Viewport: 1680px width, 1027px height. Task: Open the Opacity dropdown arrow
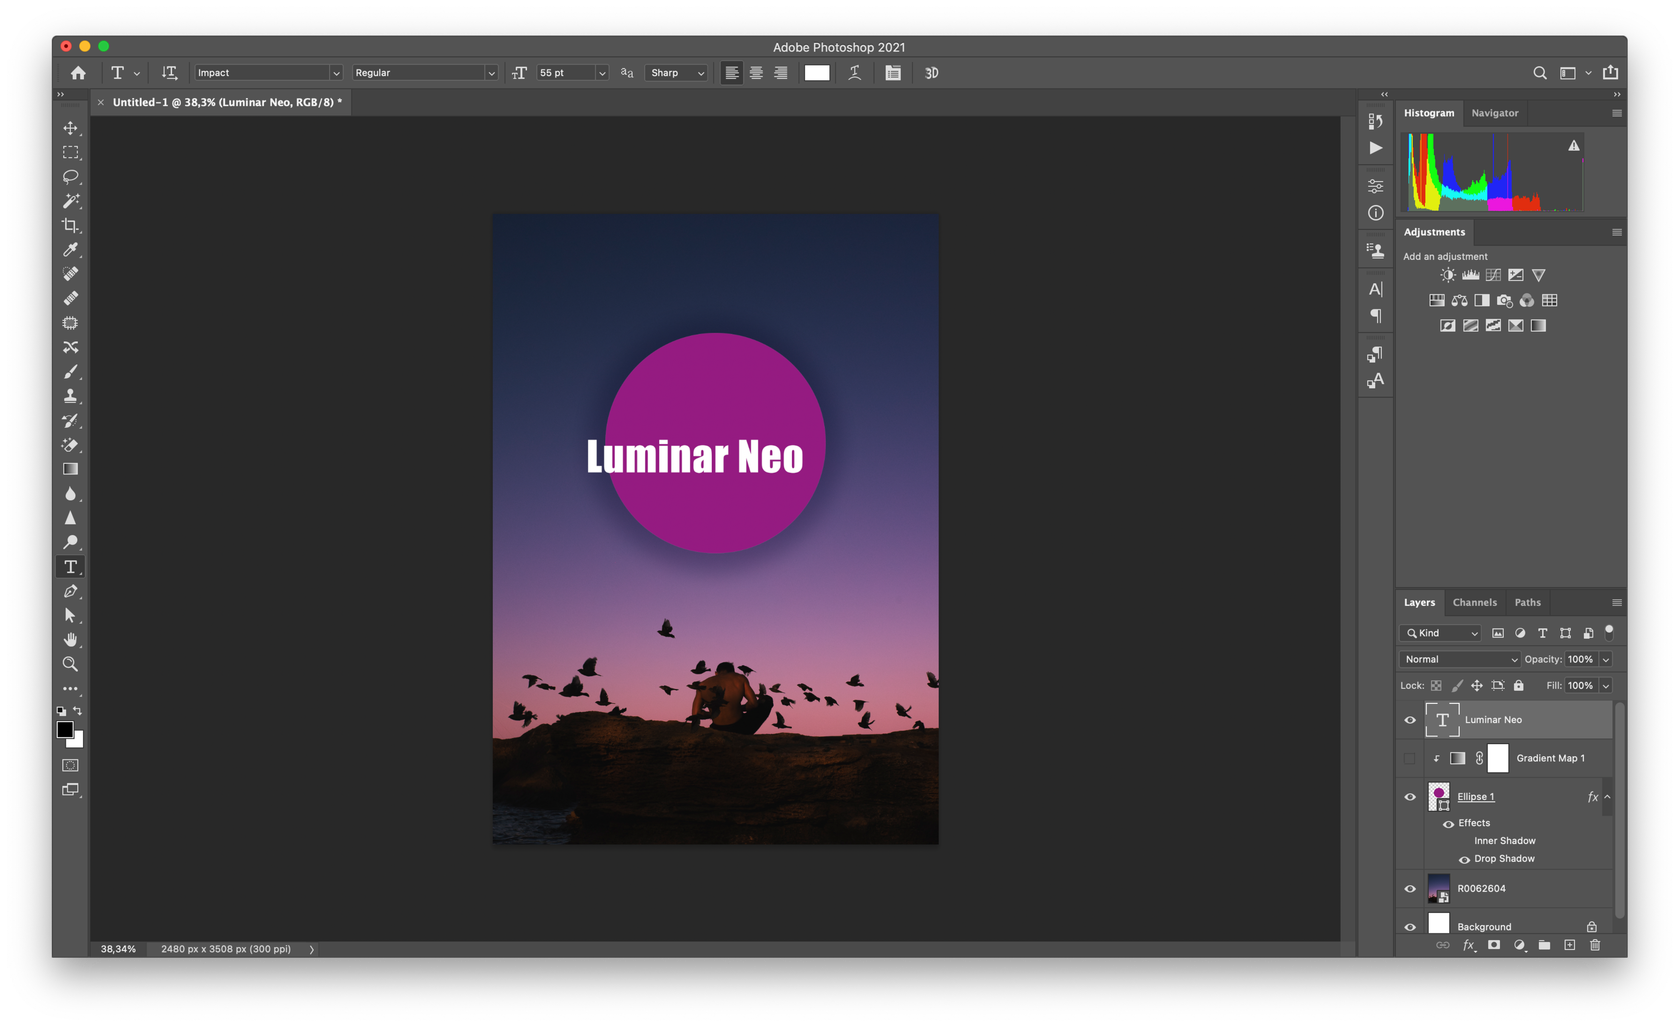[1606, 659]
